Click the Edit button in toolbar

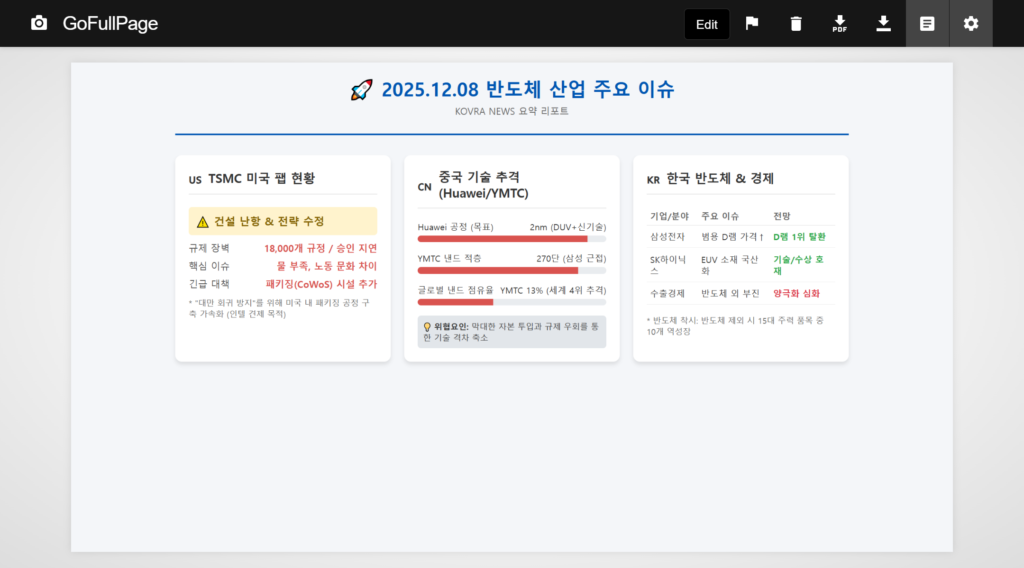tap(706, 24)
